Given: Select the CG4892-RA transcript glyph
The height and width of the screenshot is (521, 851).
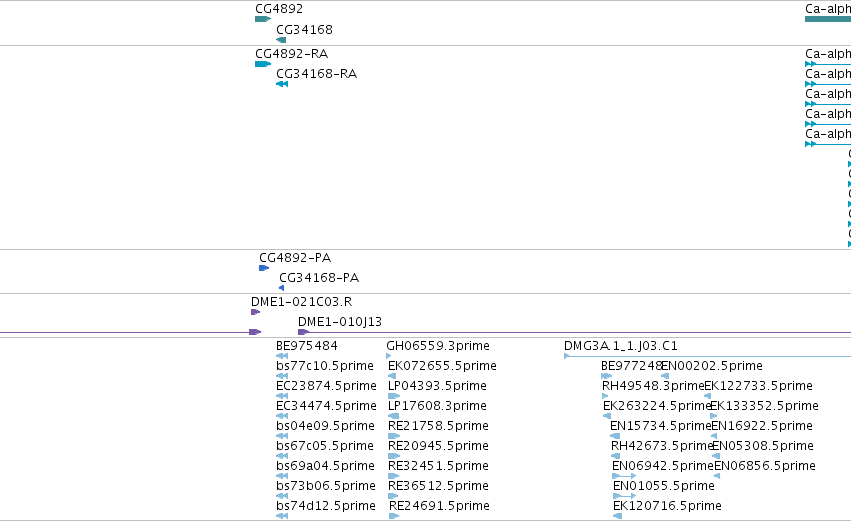Looking at the screenshot, I should pos(263,64).
